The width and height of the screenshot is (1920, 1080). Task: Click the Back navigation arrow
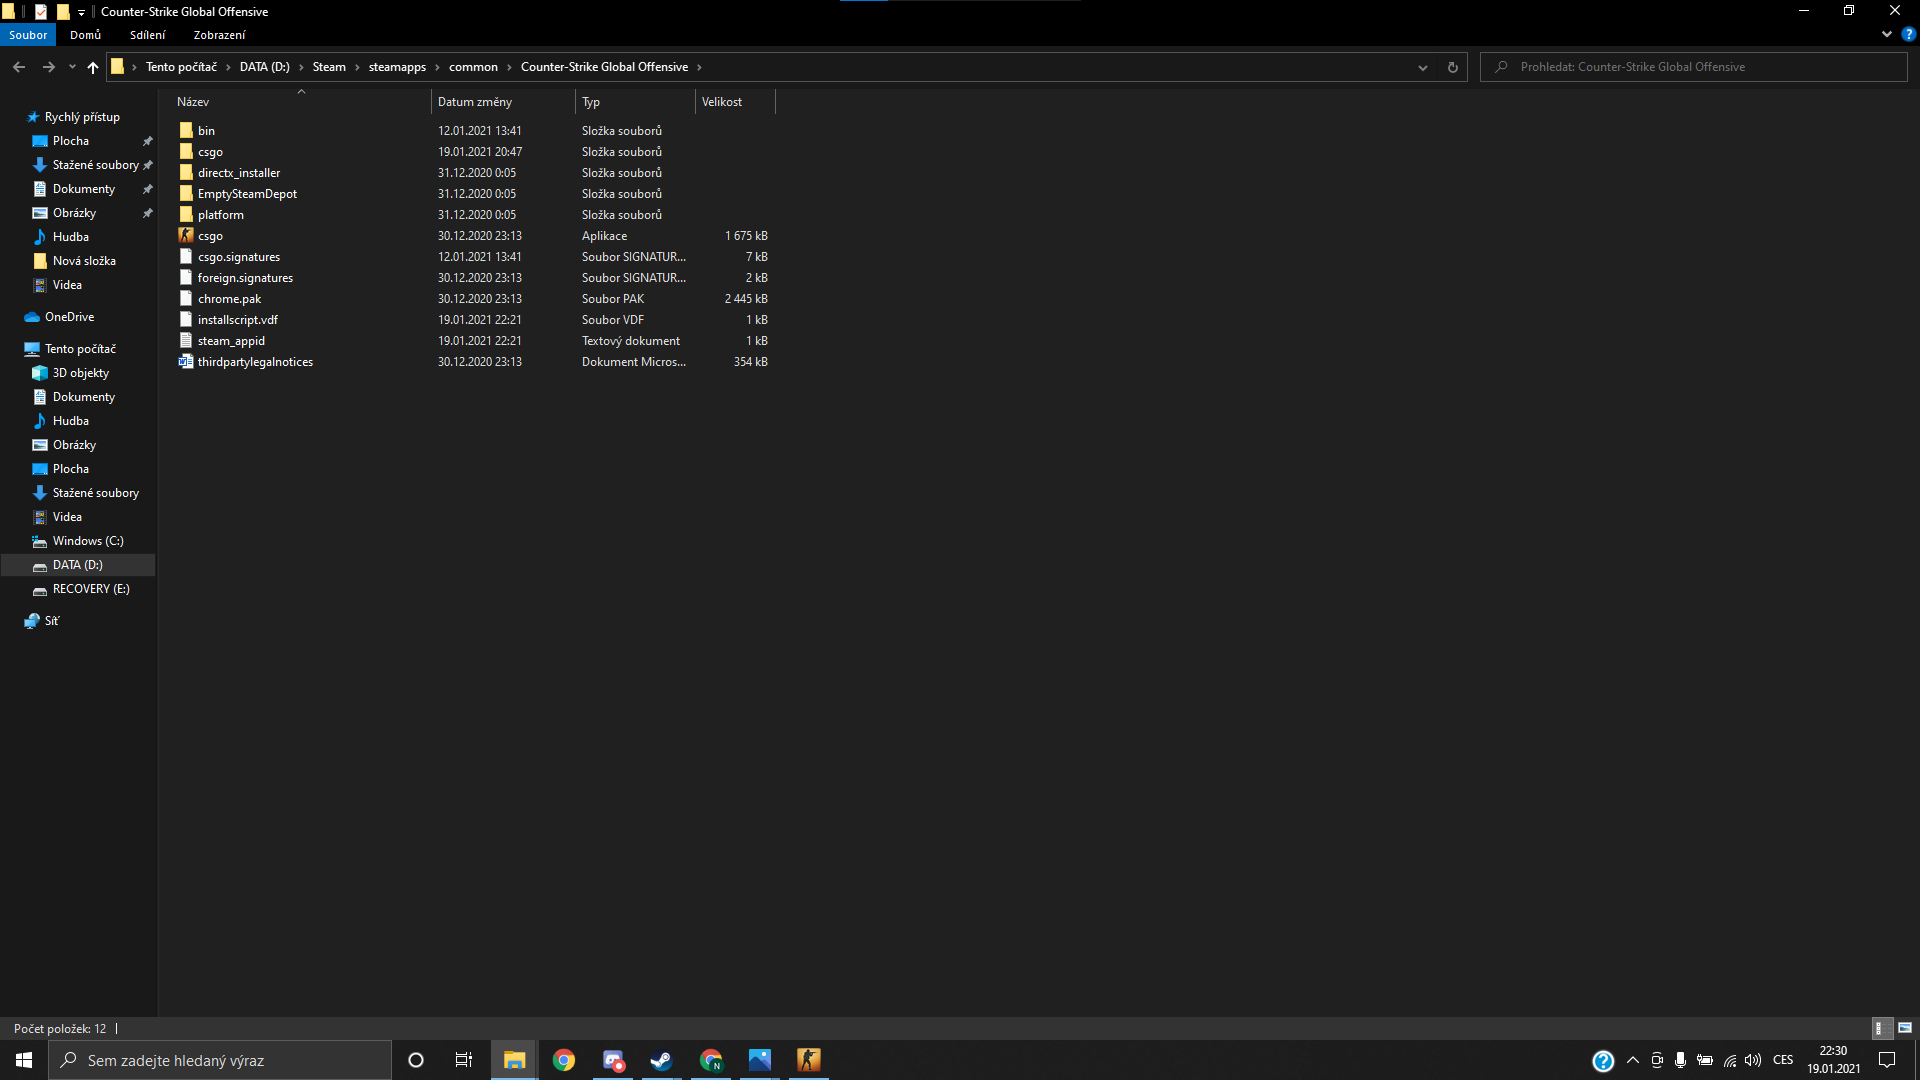click(x=19, y=67)
